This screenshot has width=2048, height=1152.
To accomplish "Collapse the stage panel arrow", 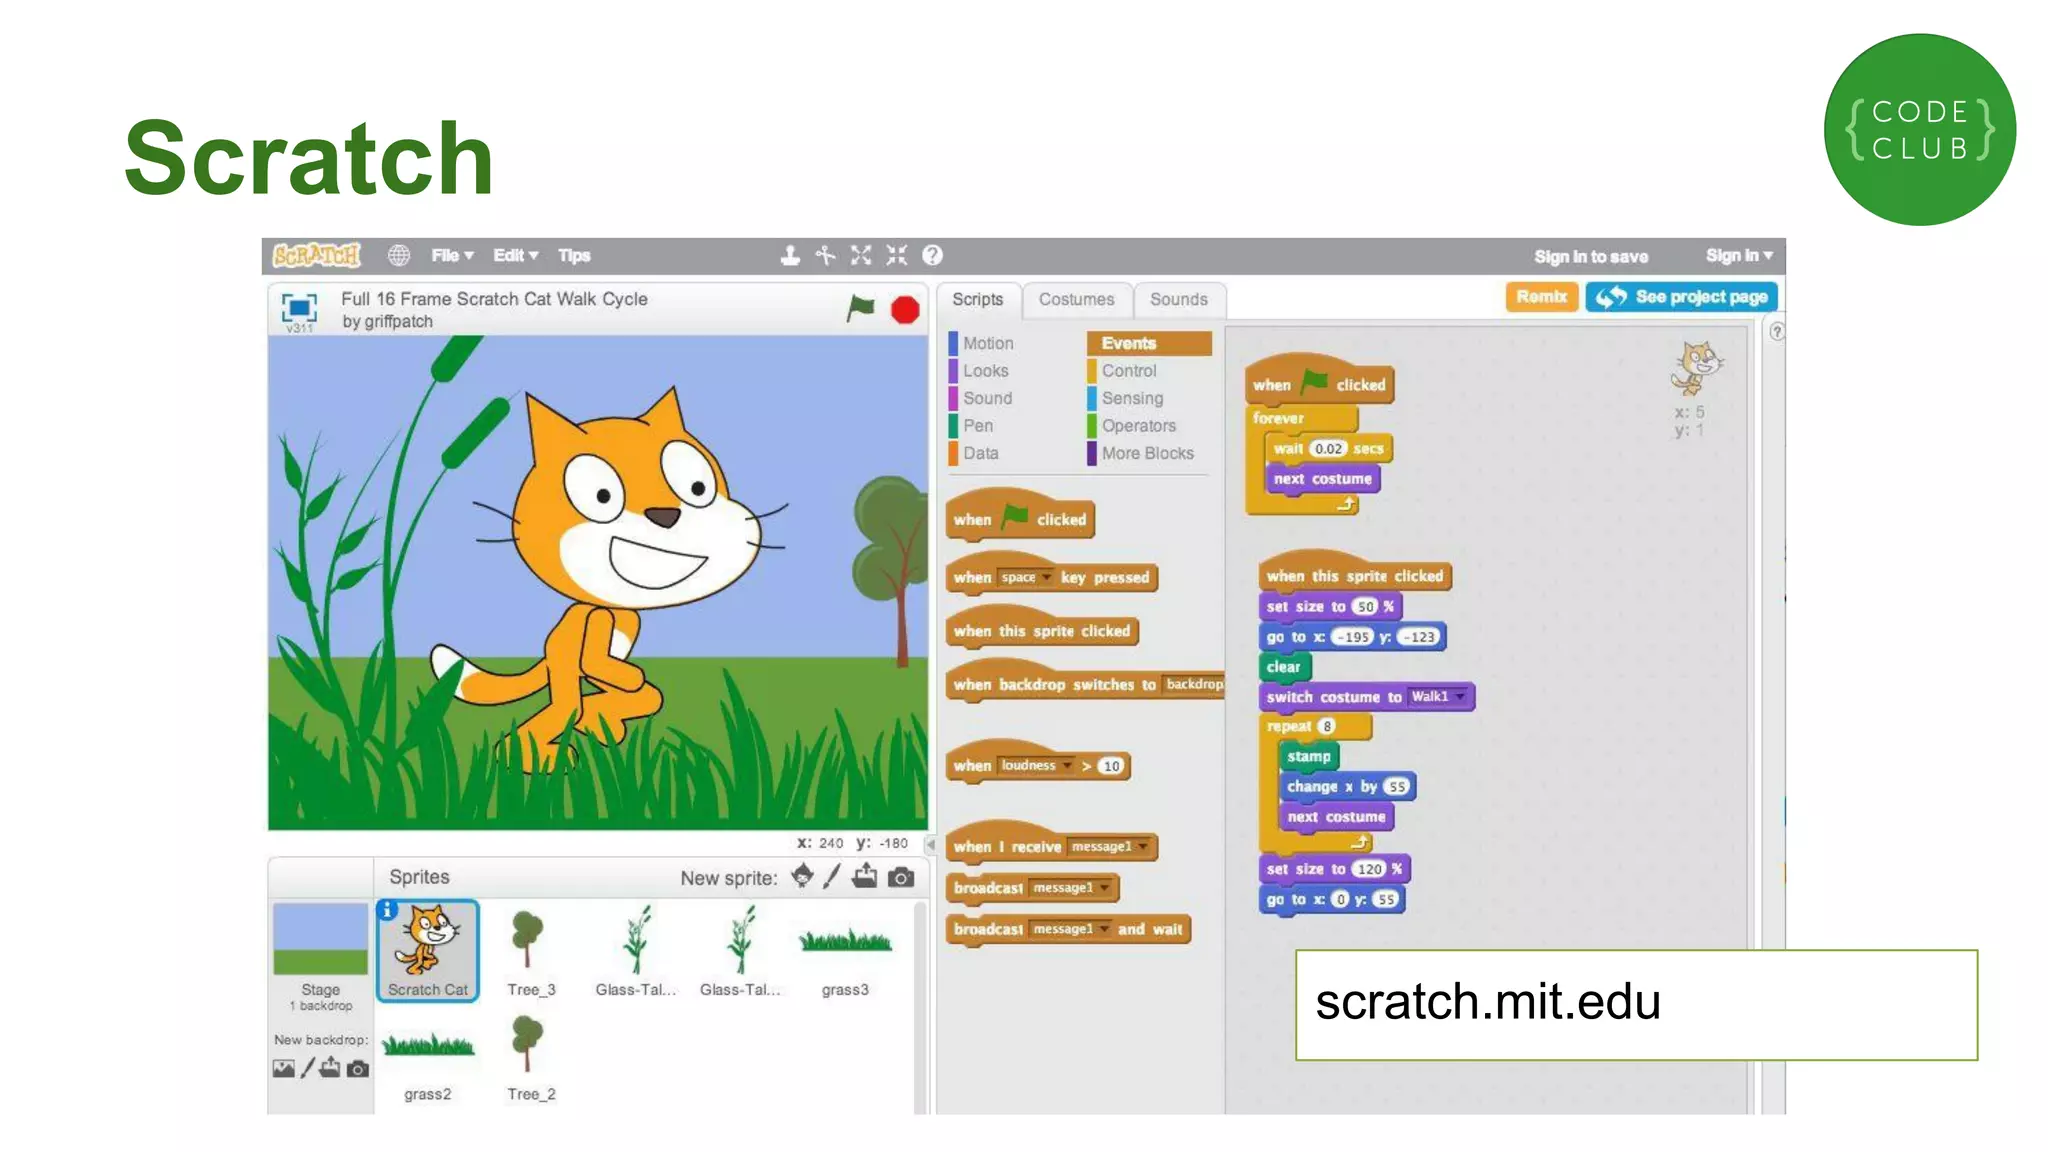I will click(930, 845).
